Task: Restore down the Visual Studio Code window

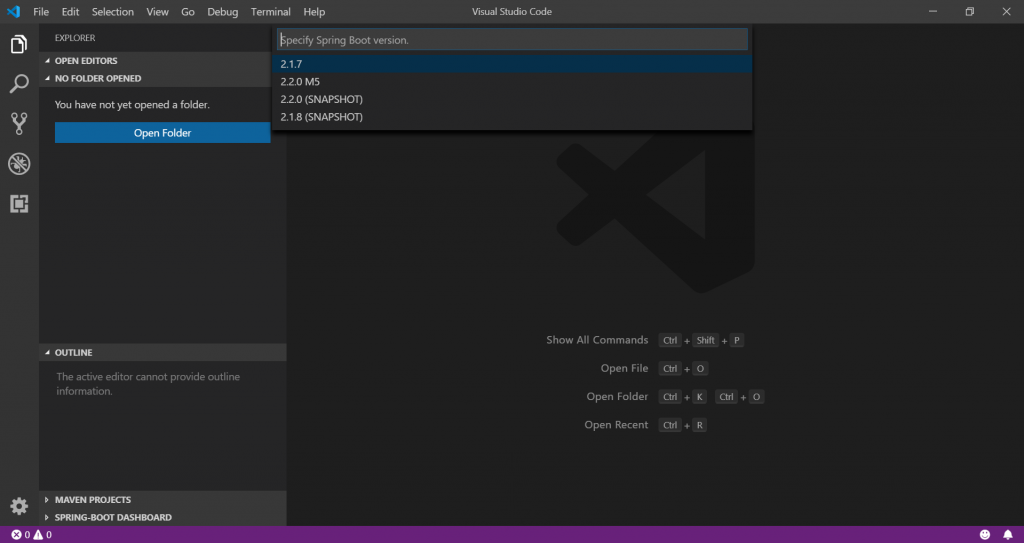Action: 970,12
